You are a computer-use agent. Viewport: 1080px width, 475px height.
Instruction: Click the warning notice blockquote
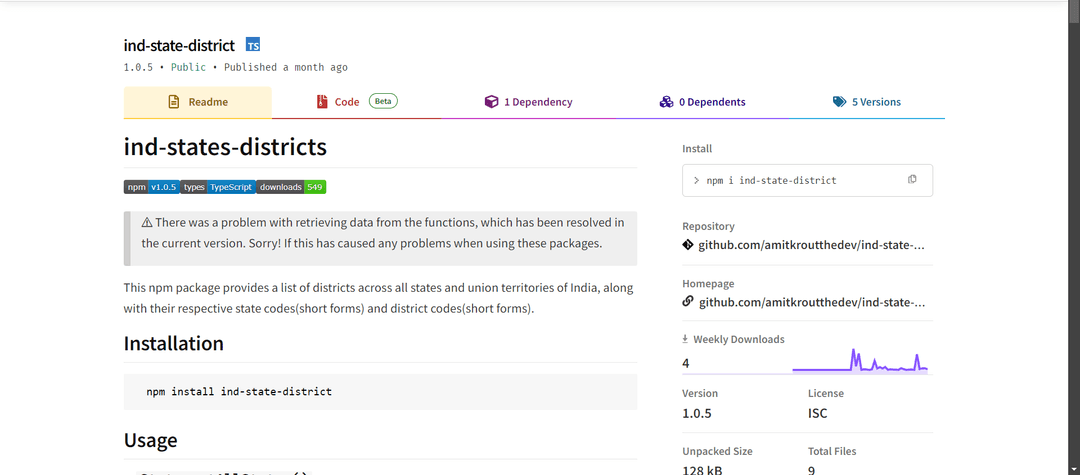click(380, 238)
